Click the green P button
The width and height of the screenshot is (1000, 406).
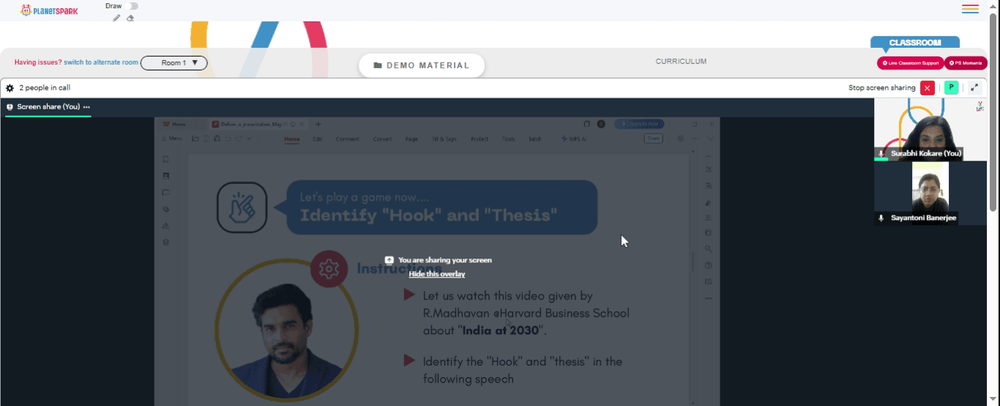point(952,88)
